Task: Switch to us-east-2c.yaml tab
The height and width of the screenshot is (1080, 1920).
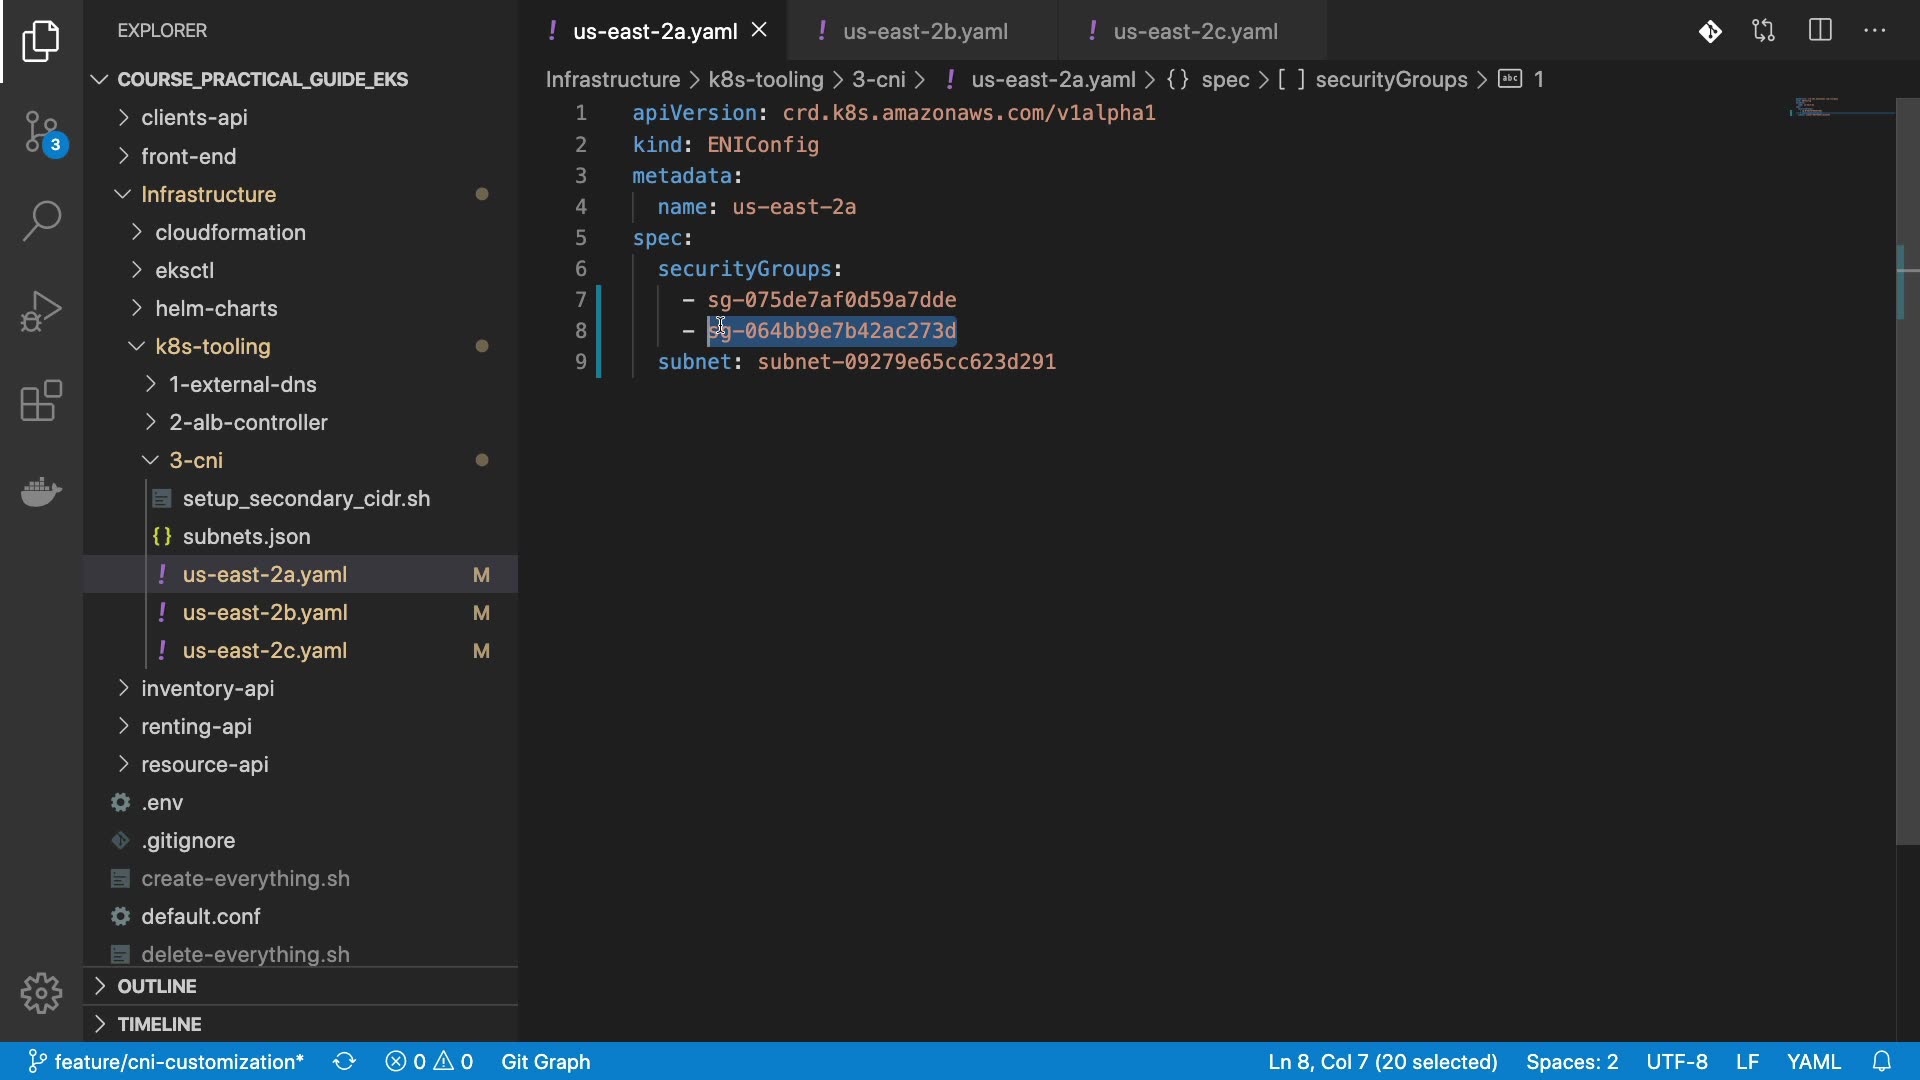Action: [1195, 31]
